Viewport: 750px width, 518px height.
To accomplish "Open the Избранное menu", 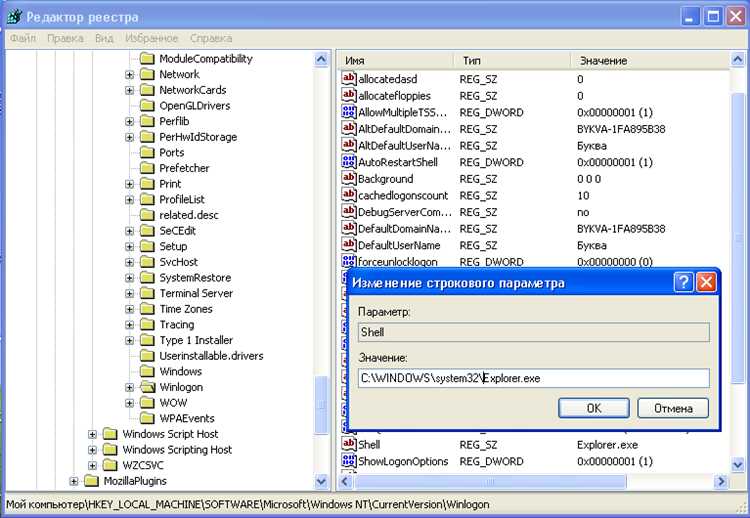I will click(x=152, y=38).
